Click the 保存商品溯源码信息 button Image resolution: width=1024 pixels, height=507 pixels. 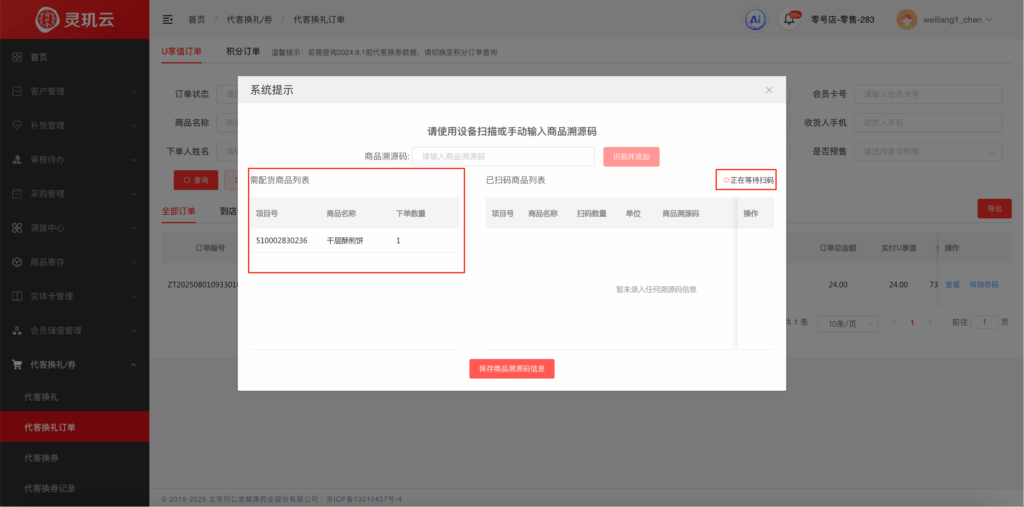512,368
